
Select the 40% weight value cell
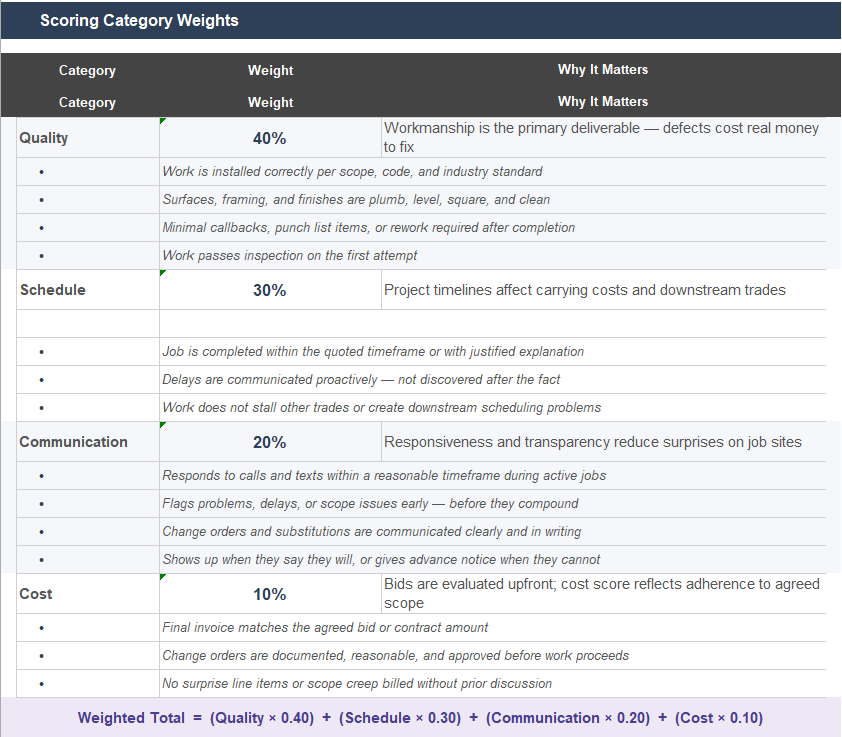pos(270,137)
